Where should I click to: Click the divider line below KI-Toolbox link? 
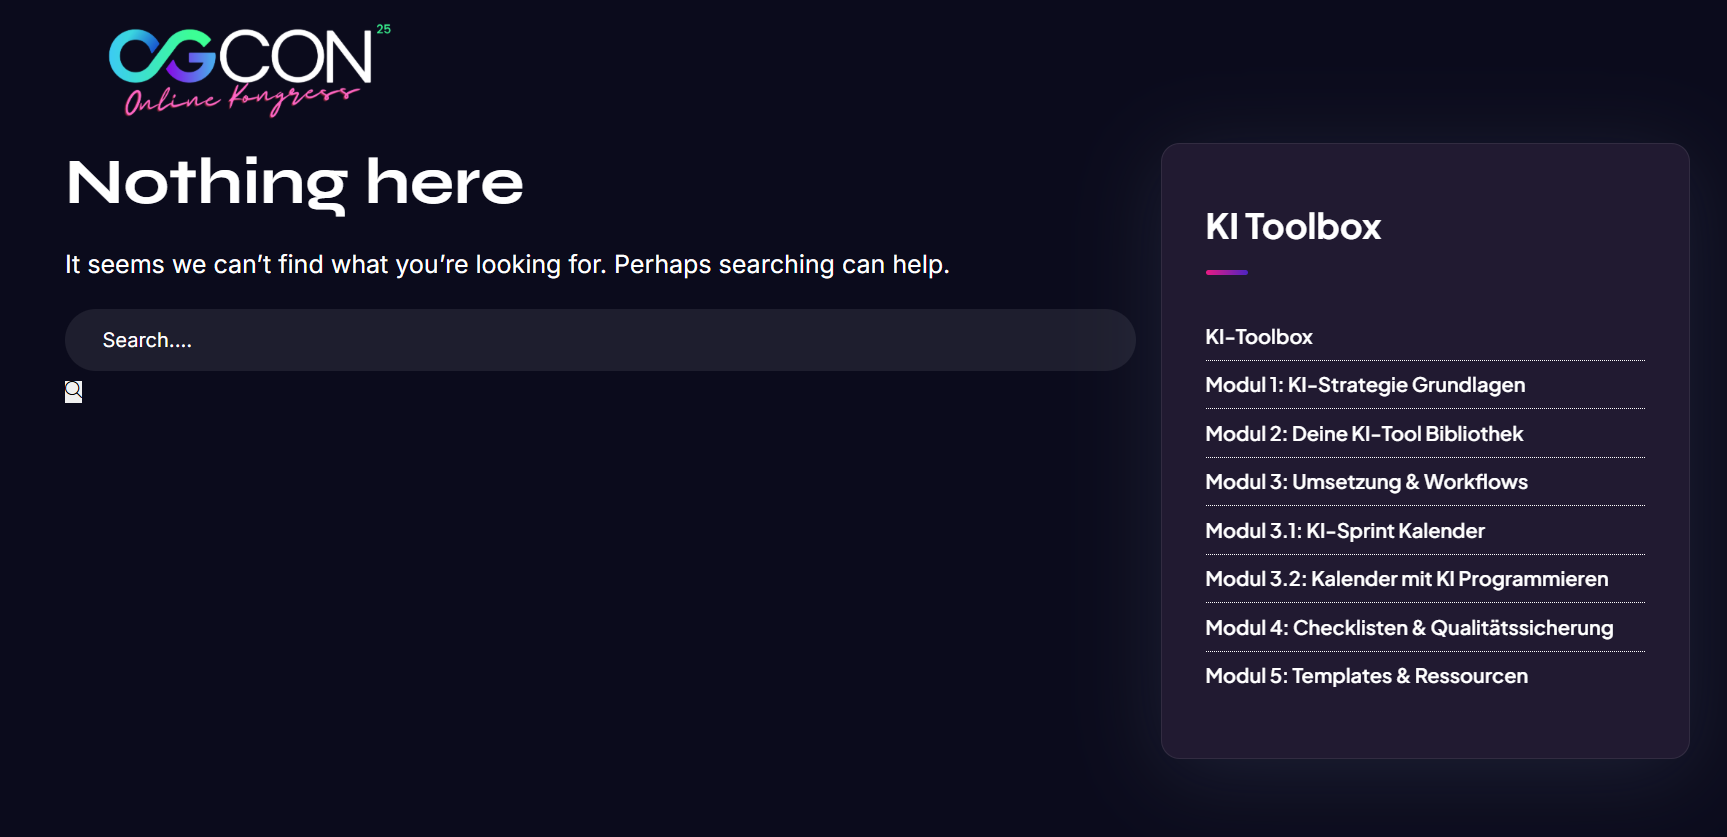[x=1424, y=360]
